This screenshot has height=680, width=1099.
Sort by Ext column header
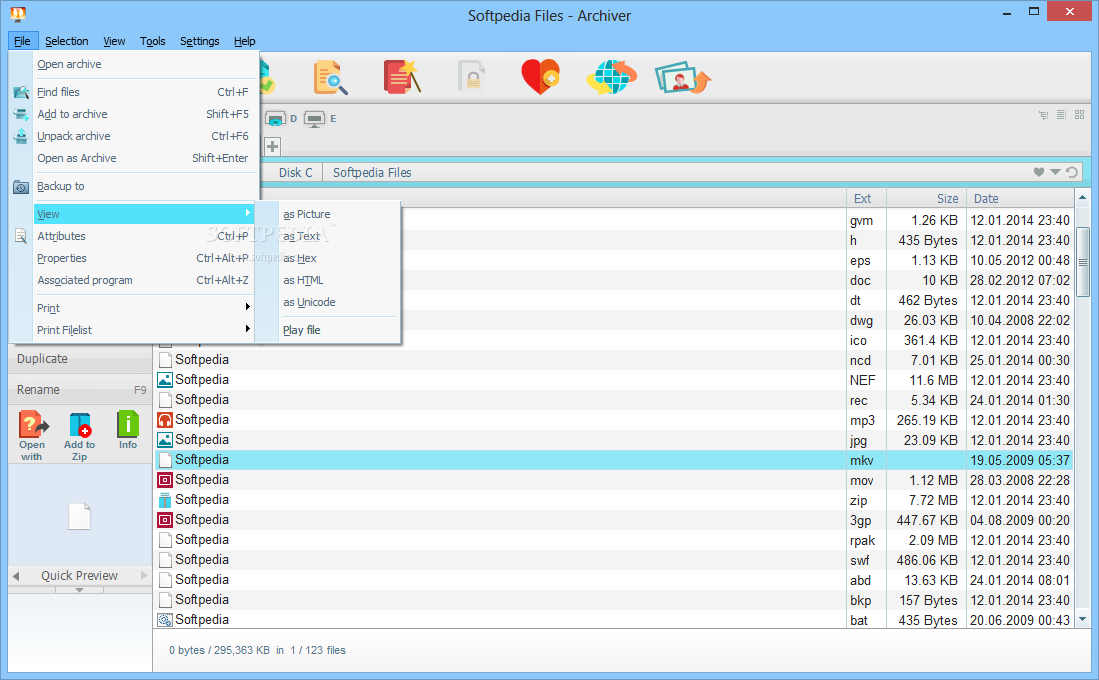coord(866,198)
